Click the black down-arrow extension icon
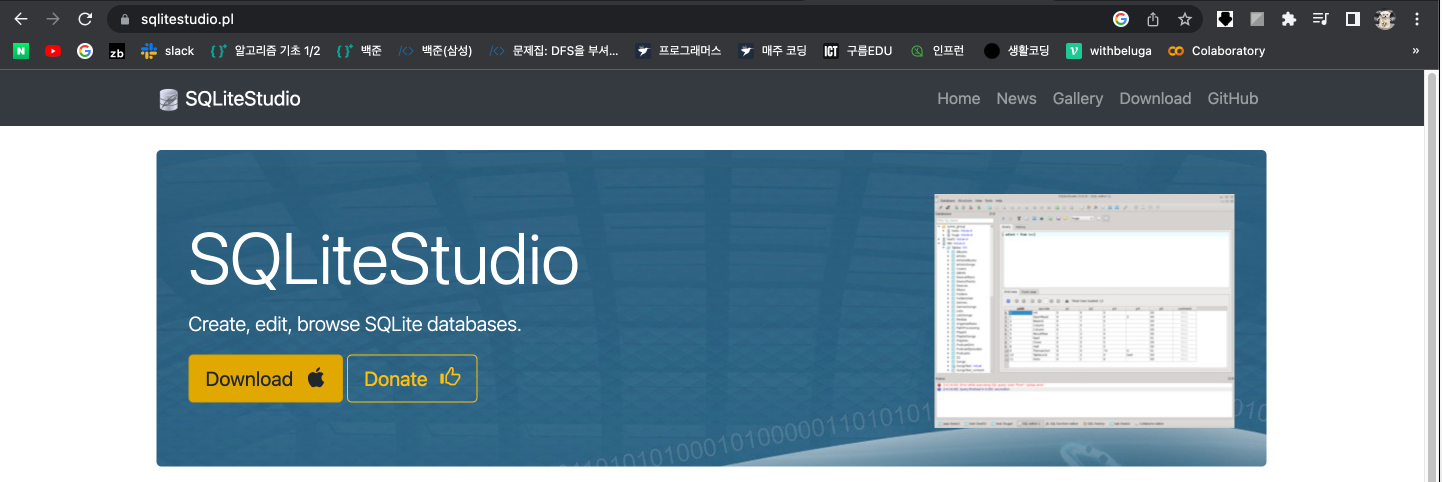 click(x=1224, y=19)
